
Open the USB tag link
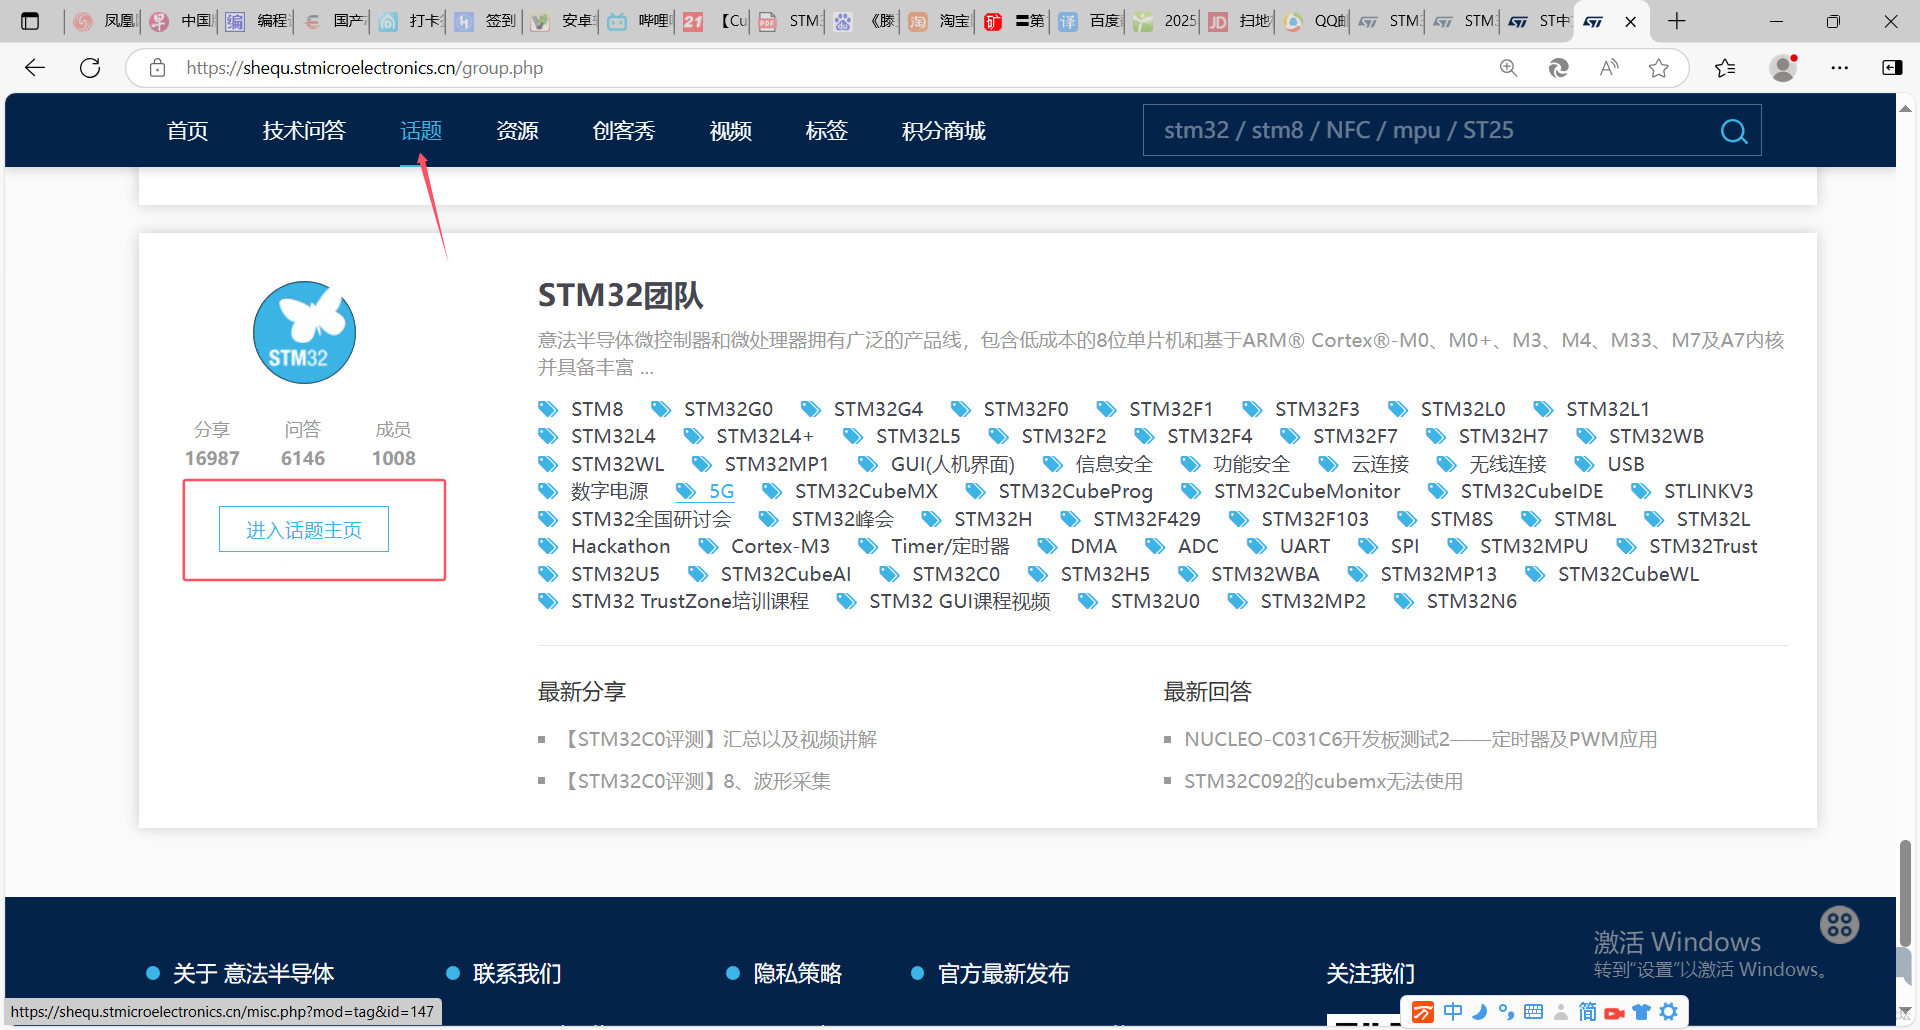pos(1626,464)
